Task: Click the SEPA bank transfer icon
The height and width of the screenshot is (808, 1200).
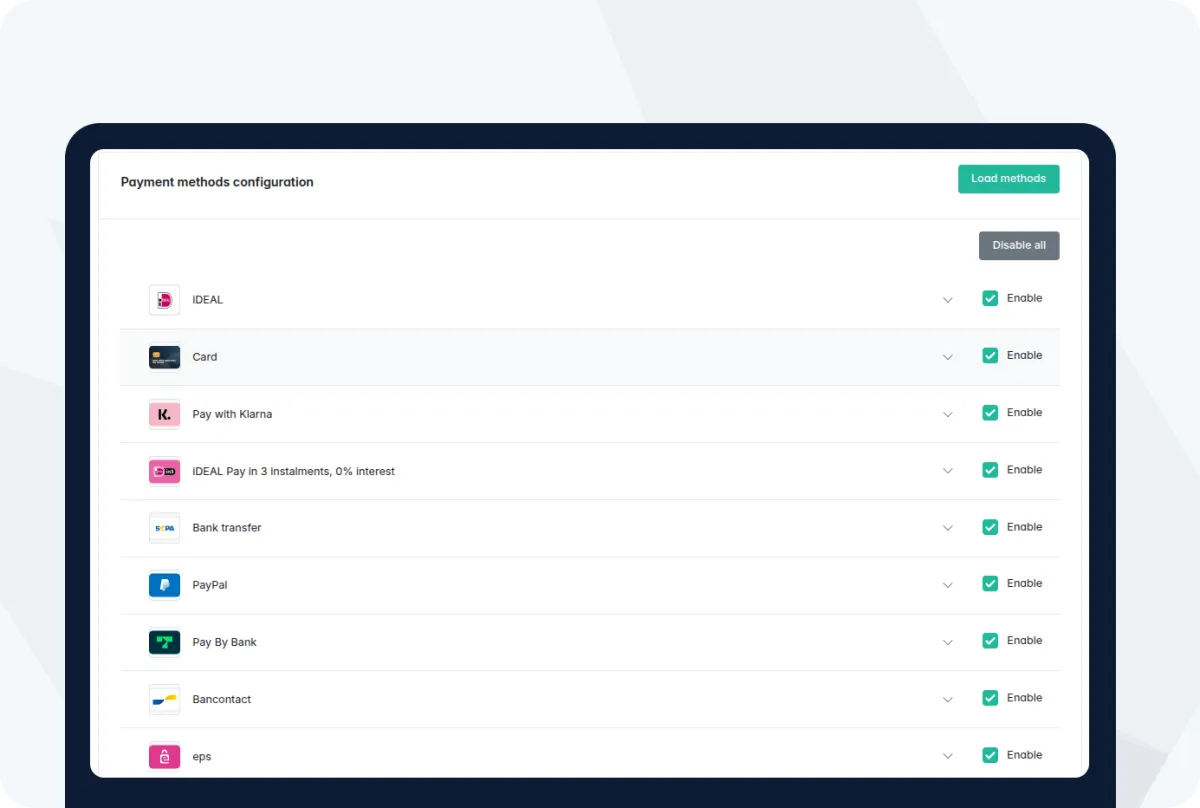Action: click(164, 528)
